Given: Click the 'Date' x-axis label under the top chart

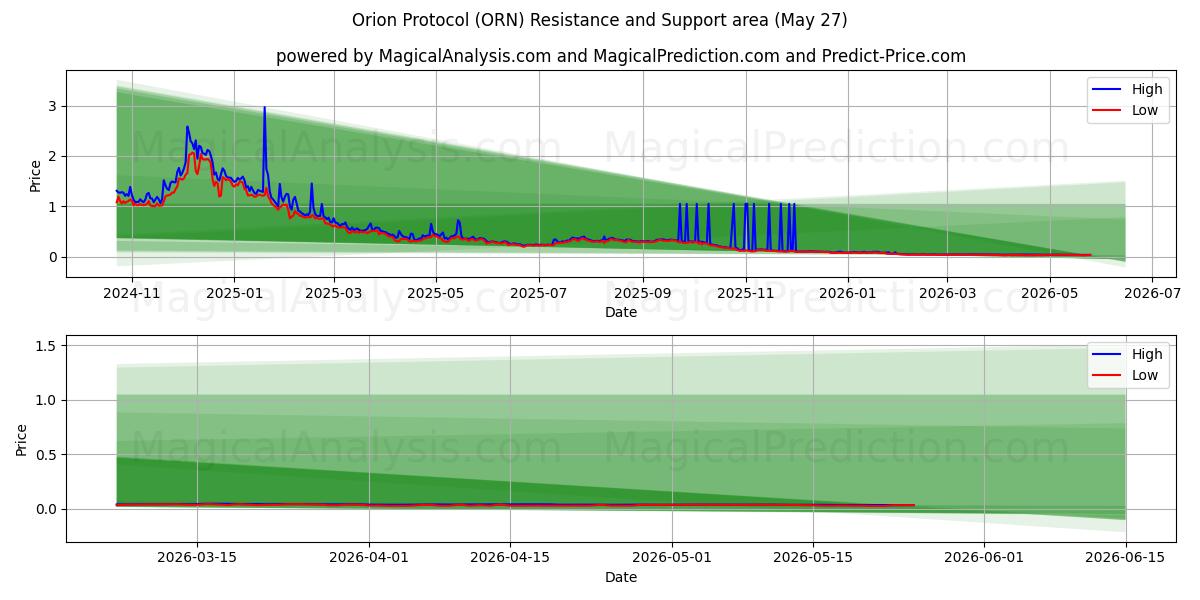Looking at the screenshot, I should pyautogui.click(x=621, y=313).
